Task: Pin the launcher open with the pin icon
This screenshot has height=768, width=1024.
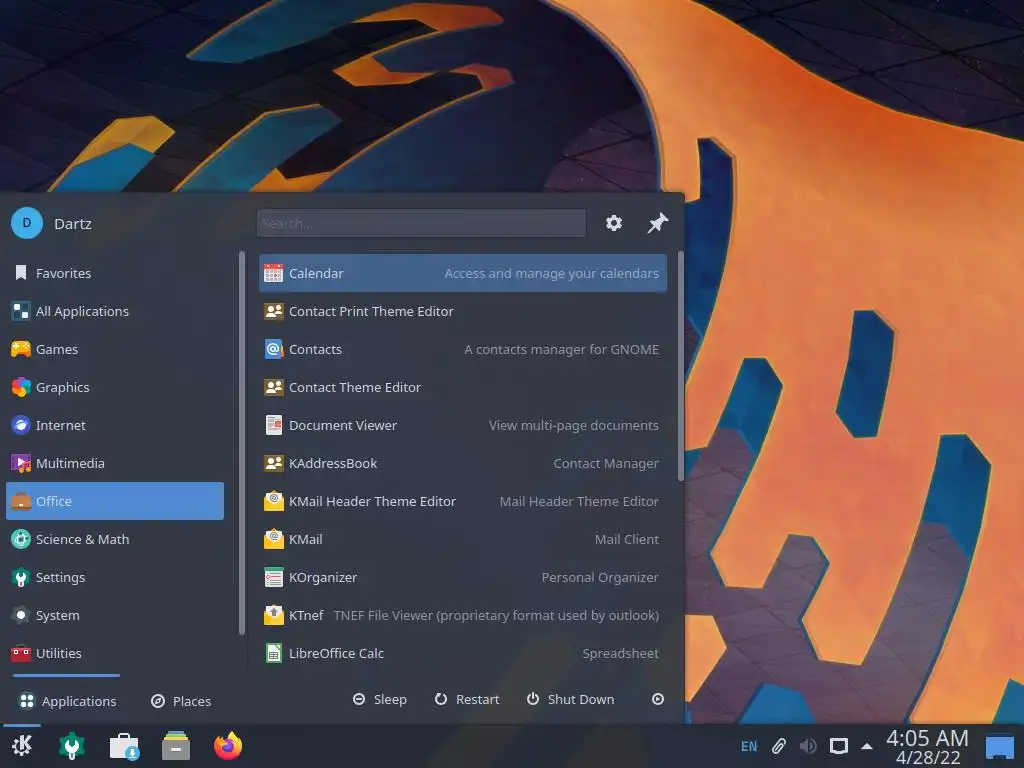Action: (x=658, y=223)
